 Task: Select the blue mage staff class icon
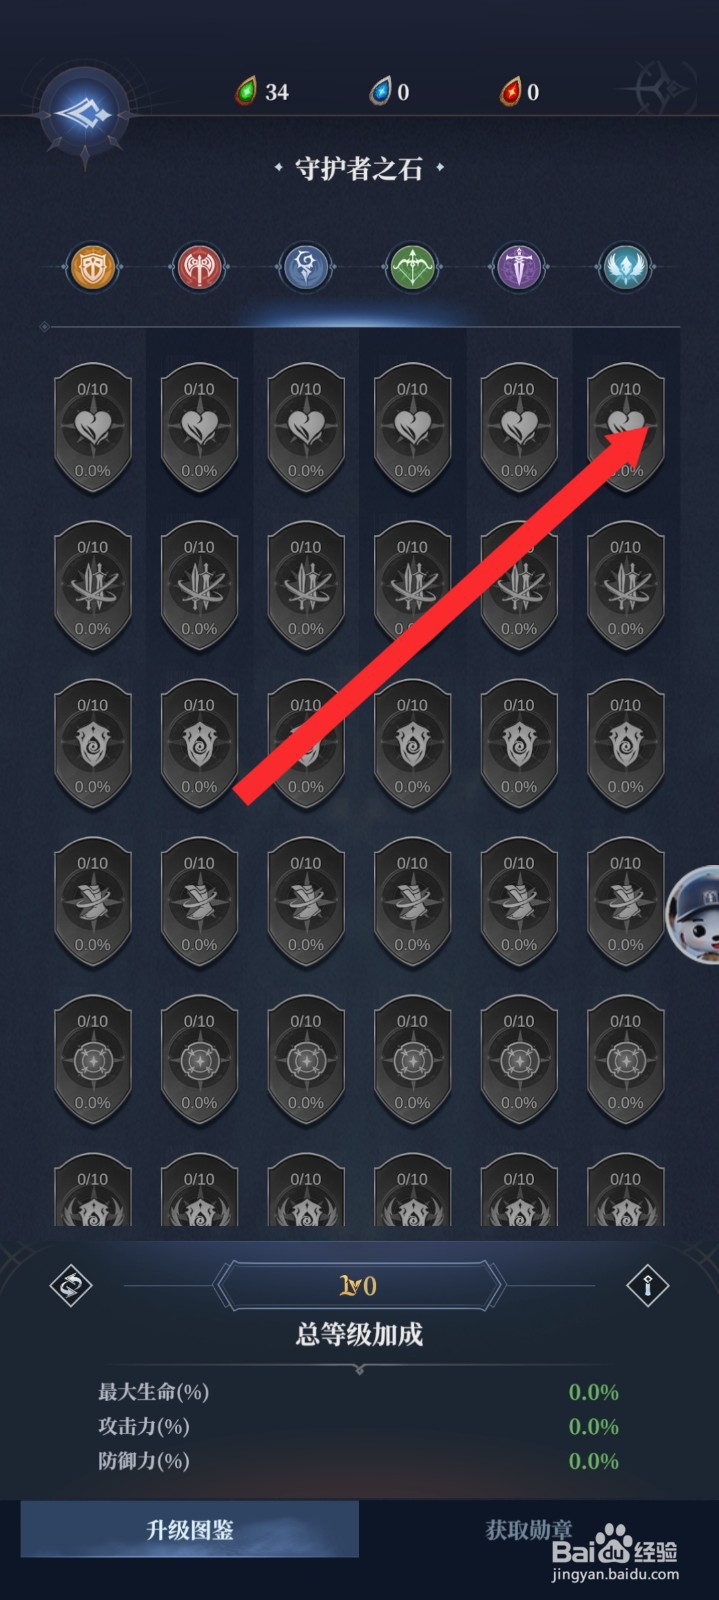coord(306,267)
